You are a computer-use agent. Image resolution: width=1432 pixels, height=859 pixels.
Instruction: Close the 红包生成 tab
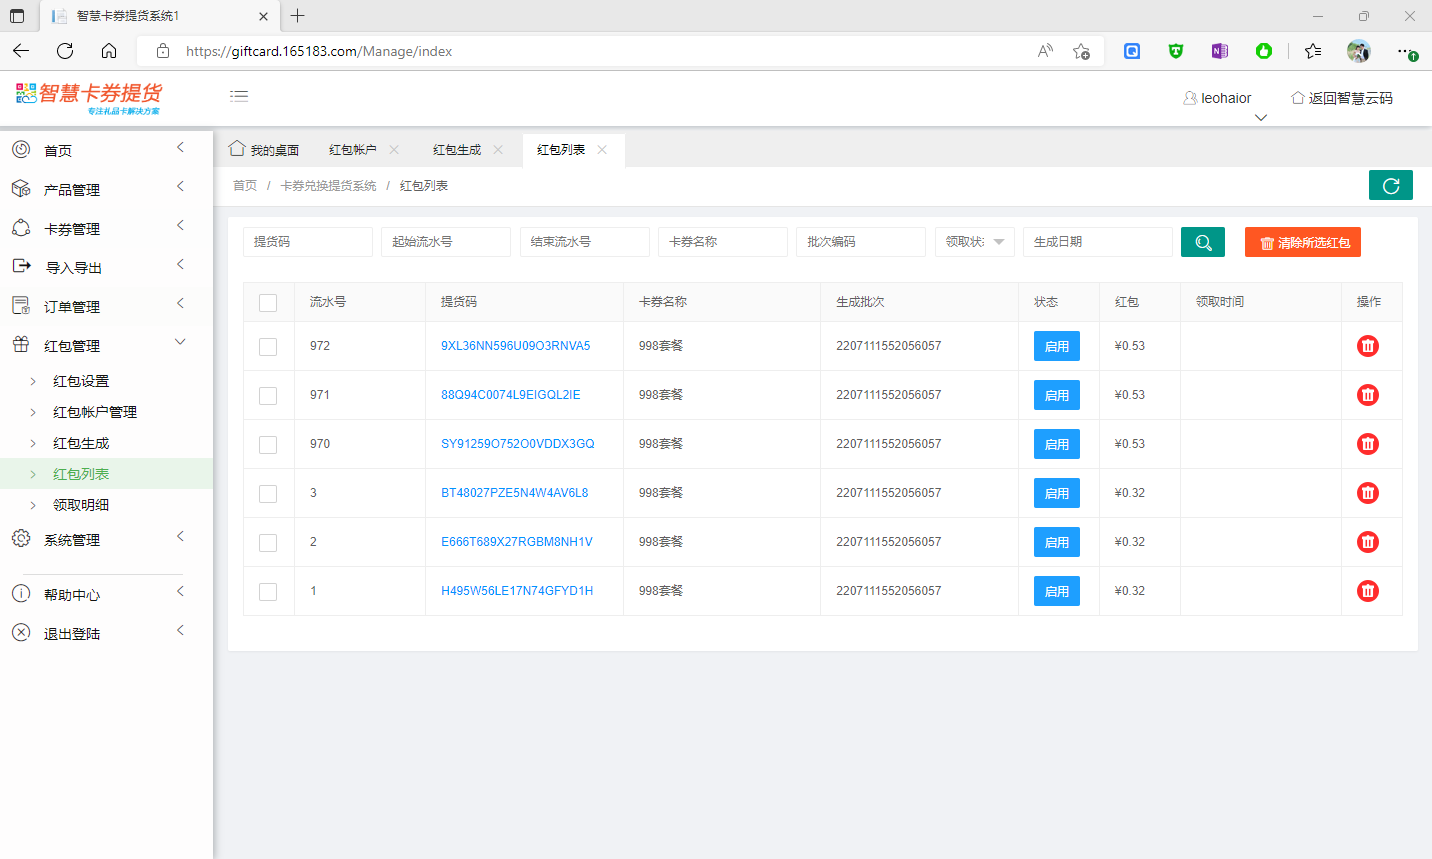[498, 150]
